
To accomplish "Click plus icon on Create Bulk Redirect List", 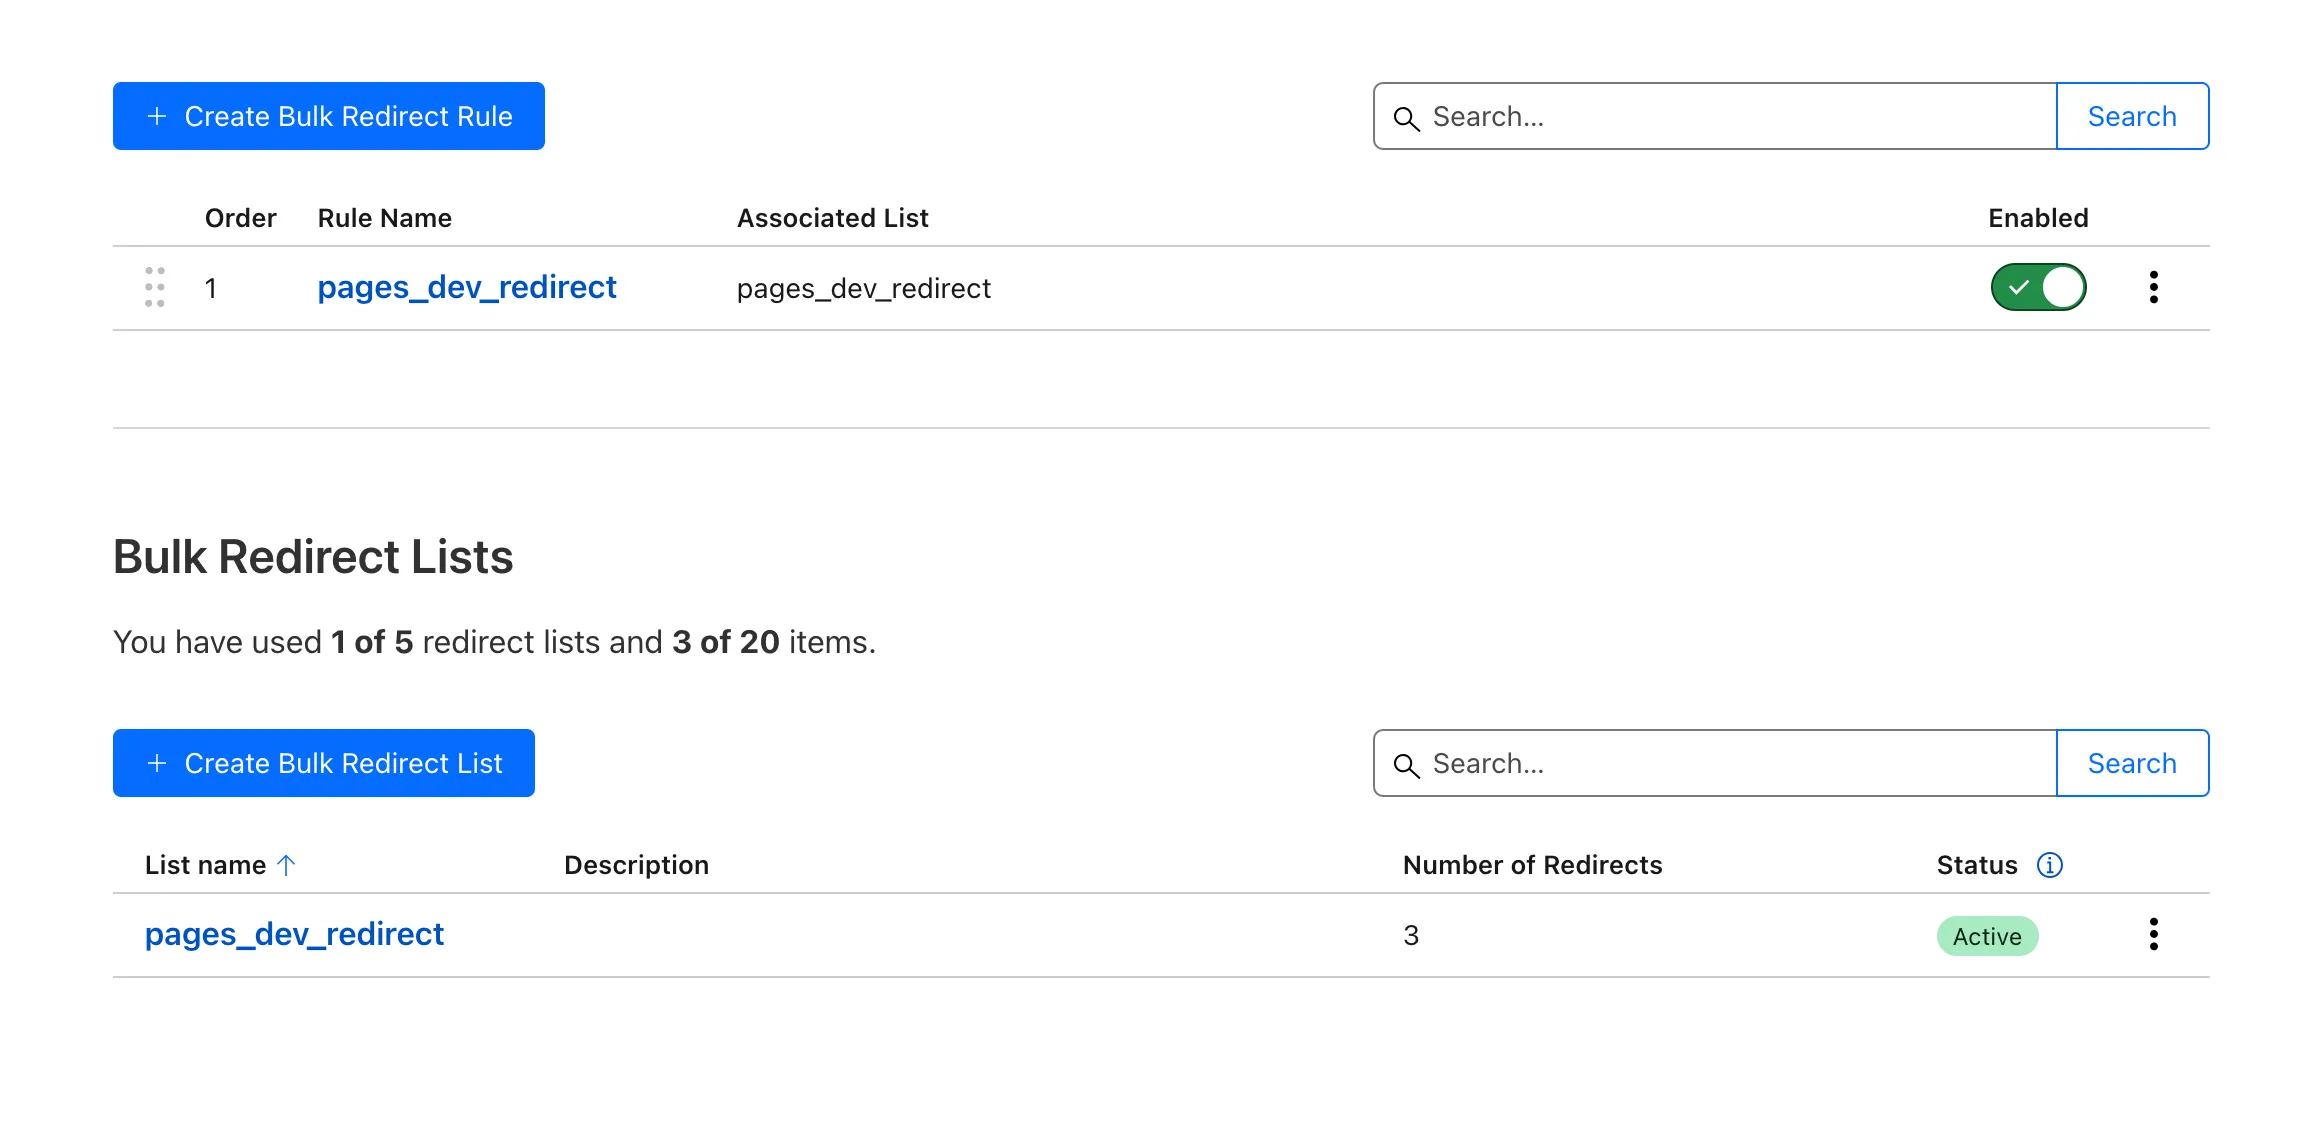I will coord(157,763).
